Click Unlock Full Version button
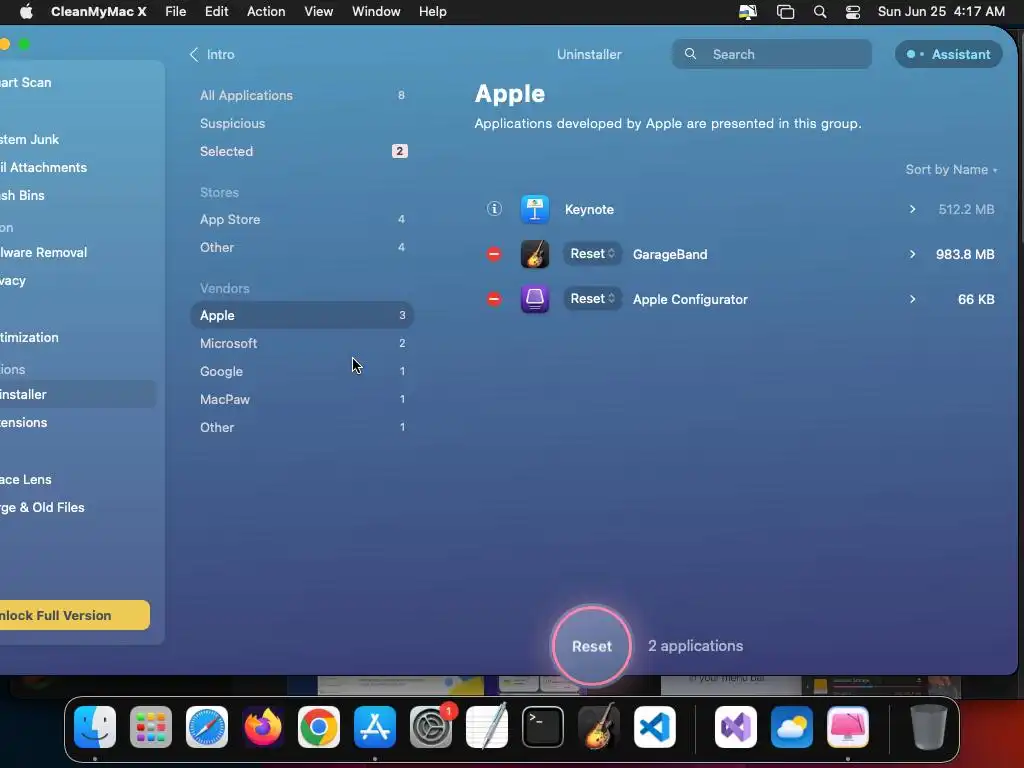1024x768 pixels. 74,615
